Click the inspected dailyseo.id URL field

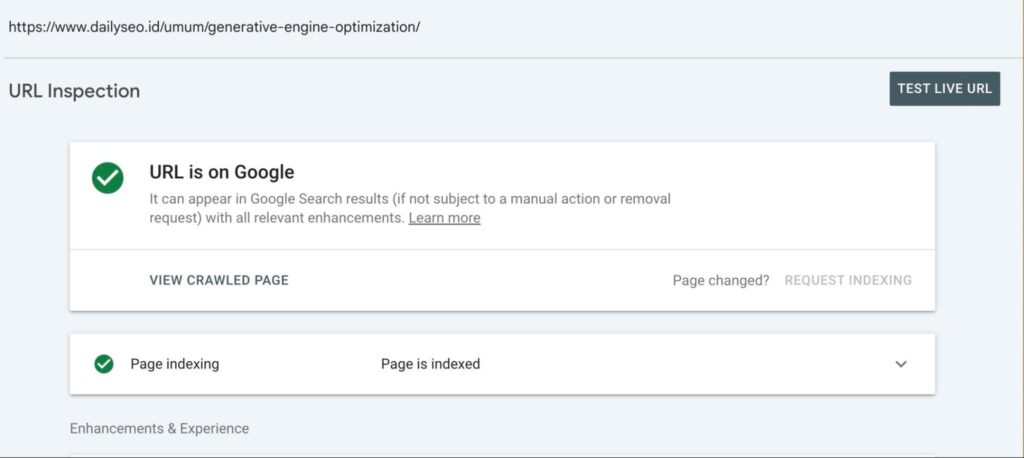pyautogui.click(x=214, y=27)
